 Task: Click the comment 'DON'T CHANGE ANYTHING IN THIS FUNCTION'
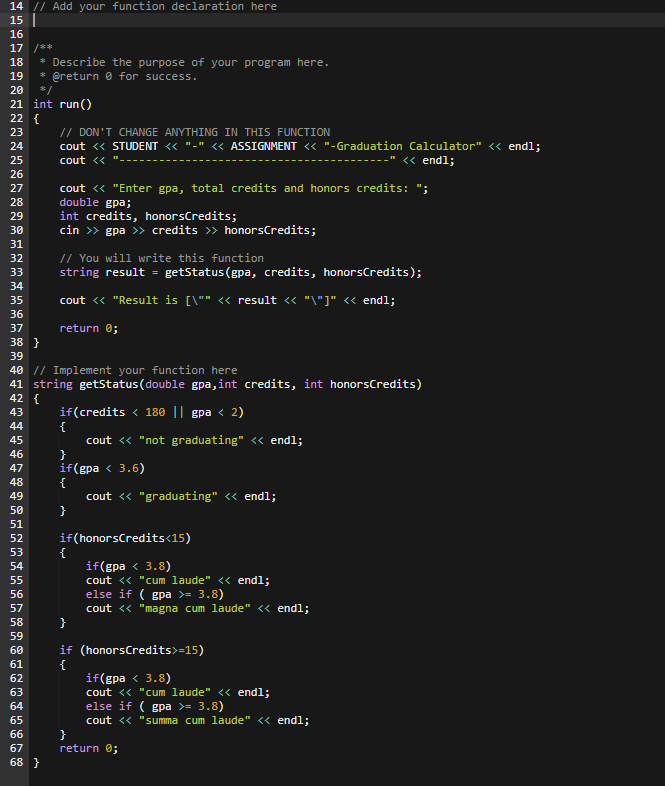pos(195,132)
